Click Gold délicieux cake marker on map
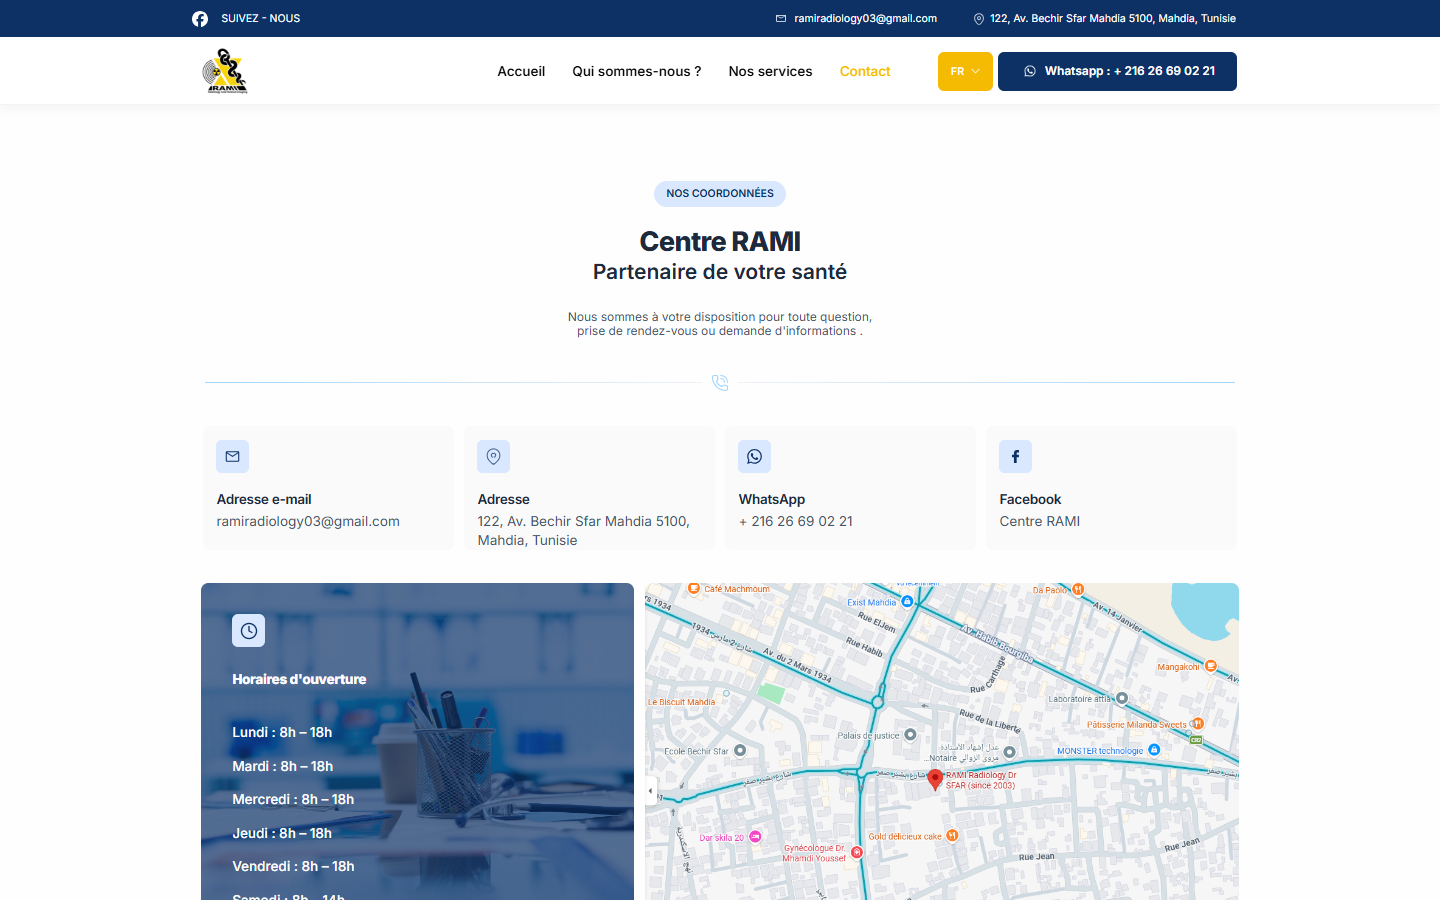This screenshot has width=1440, height=900. (x=952, y=836)
